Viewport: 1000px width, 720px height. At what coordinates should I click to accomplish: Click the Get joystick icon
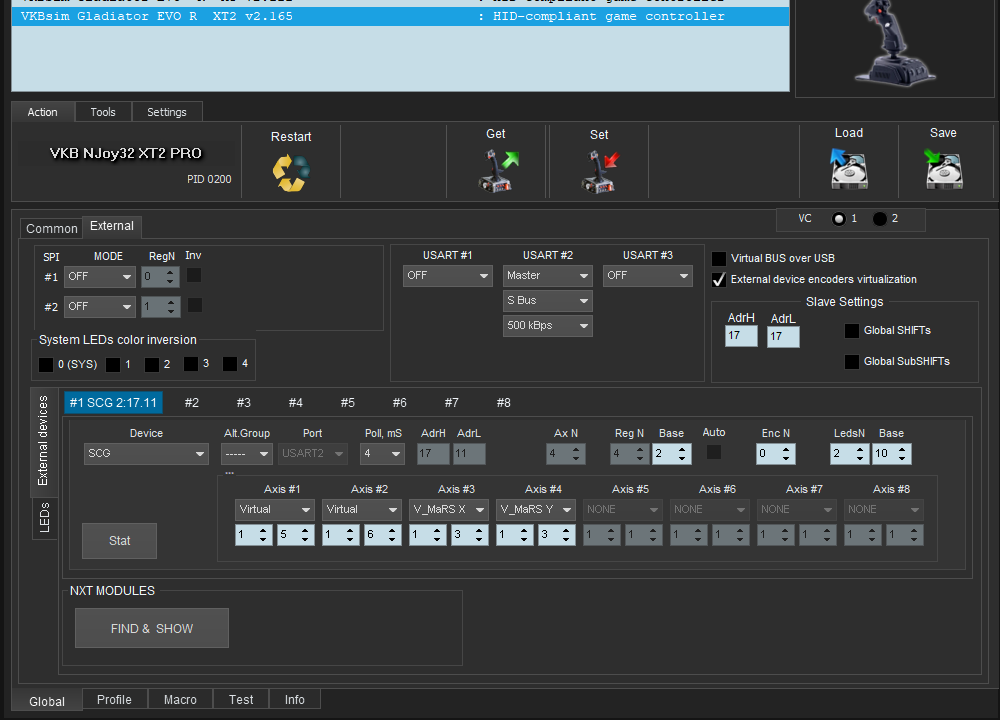(498, 170)
